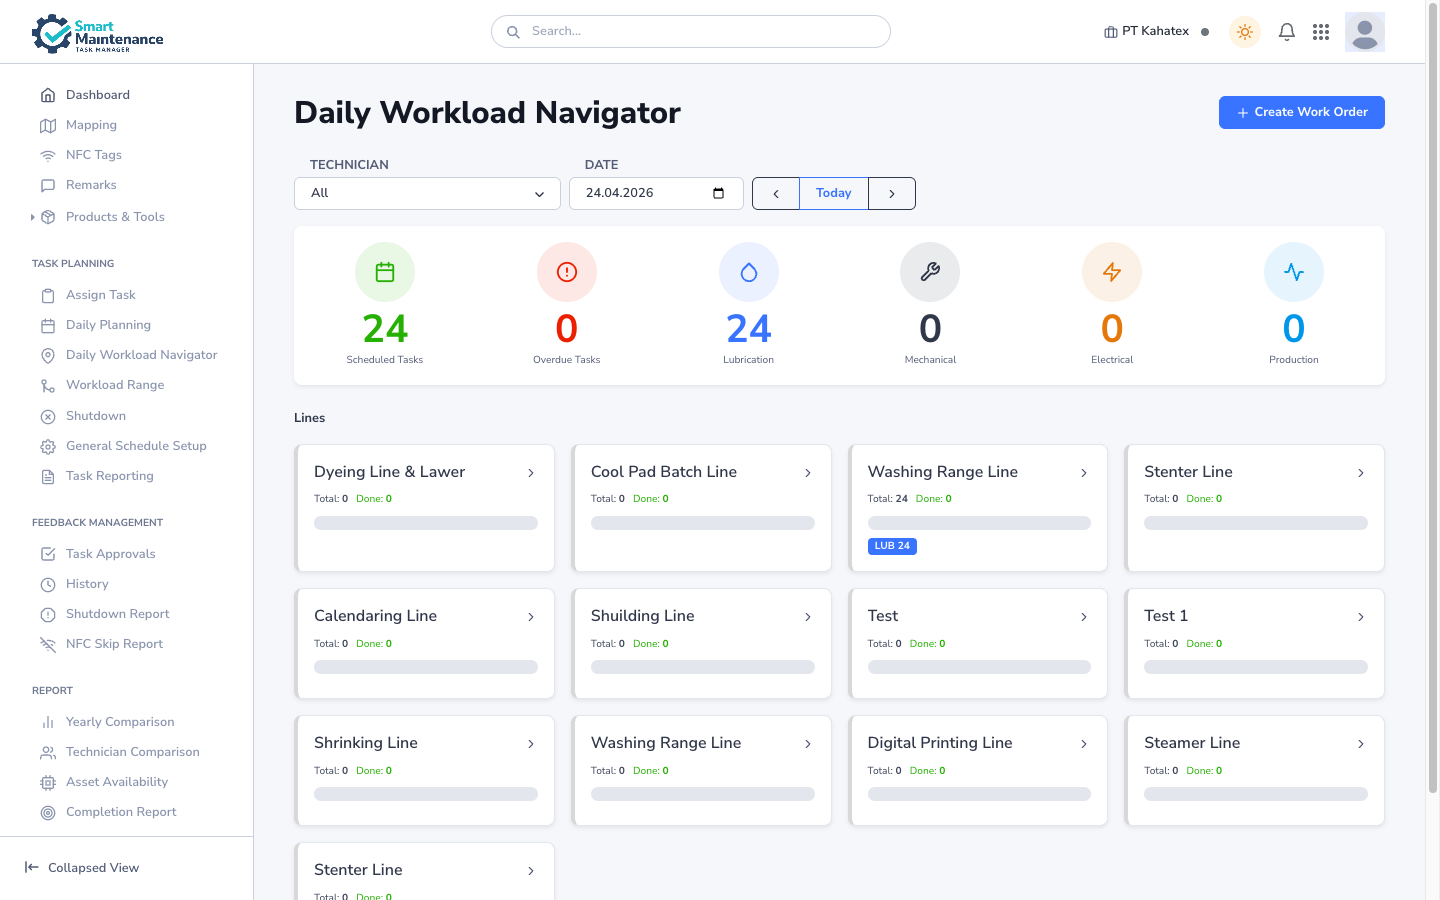Click the Create Work Order button
This screenshot has width=1440, height=900.
click(x=1301, y=112)
